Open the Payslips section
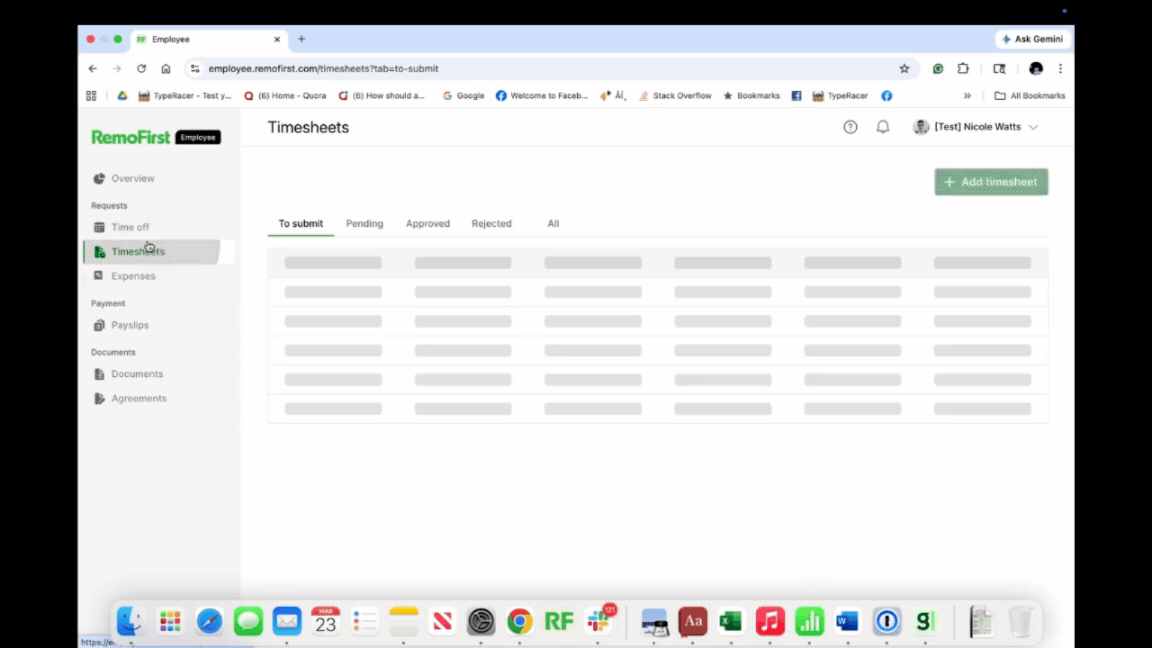 click(x=130, y=325)
